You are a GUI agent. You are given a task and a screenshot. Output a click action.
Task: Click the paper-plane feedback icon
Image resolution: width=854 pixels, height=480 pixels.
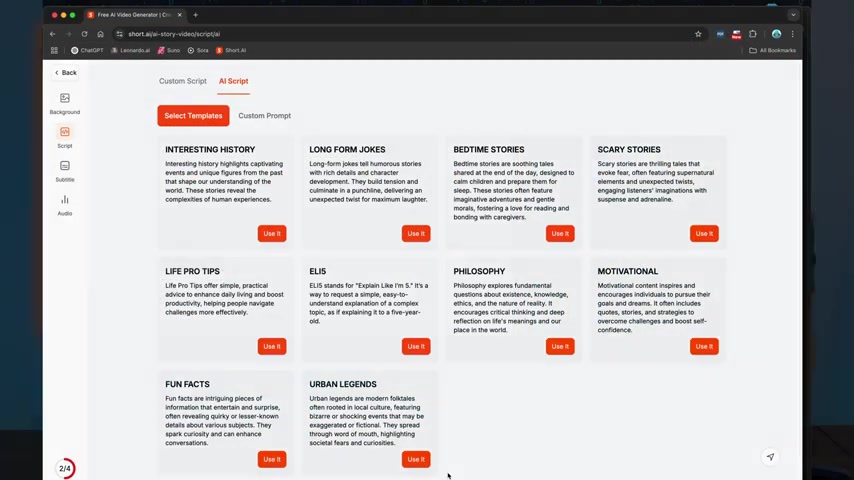[x=770, y=457]
